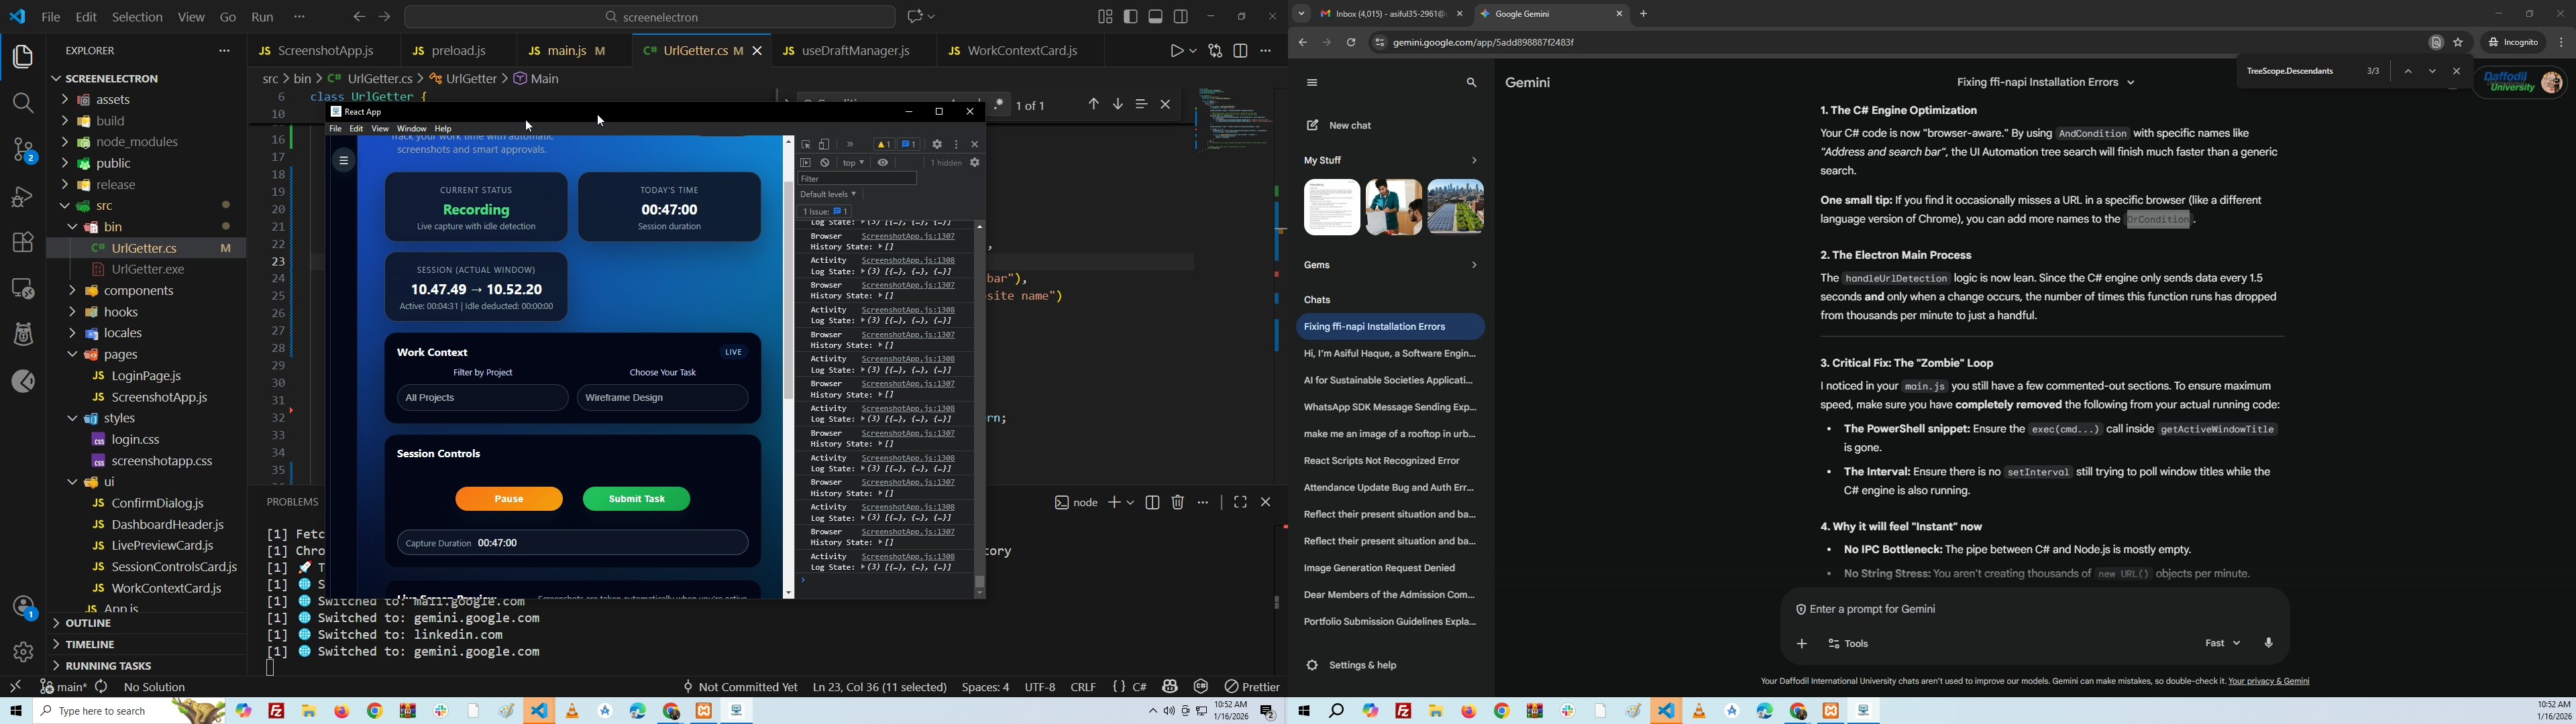Image resolution: width=2576 pixels, height=724 pixels.
Task: Clear the DevTools console
Action: tap(826, 163)
